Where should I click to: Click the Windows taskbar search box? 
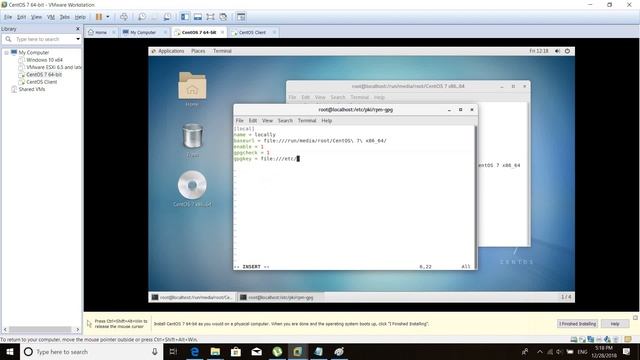point(91,351)
